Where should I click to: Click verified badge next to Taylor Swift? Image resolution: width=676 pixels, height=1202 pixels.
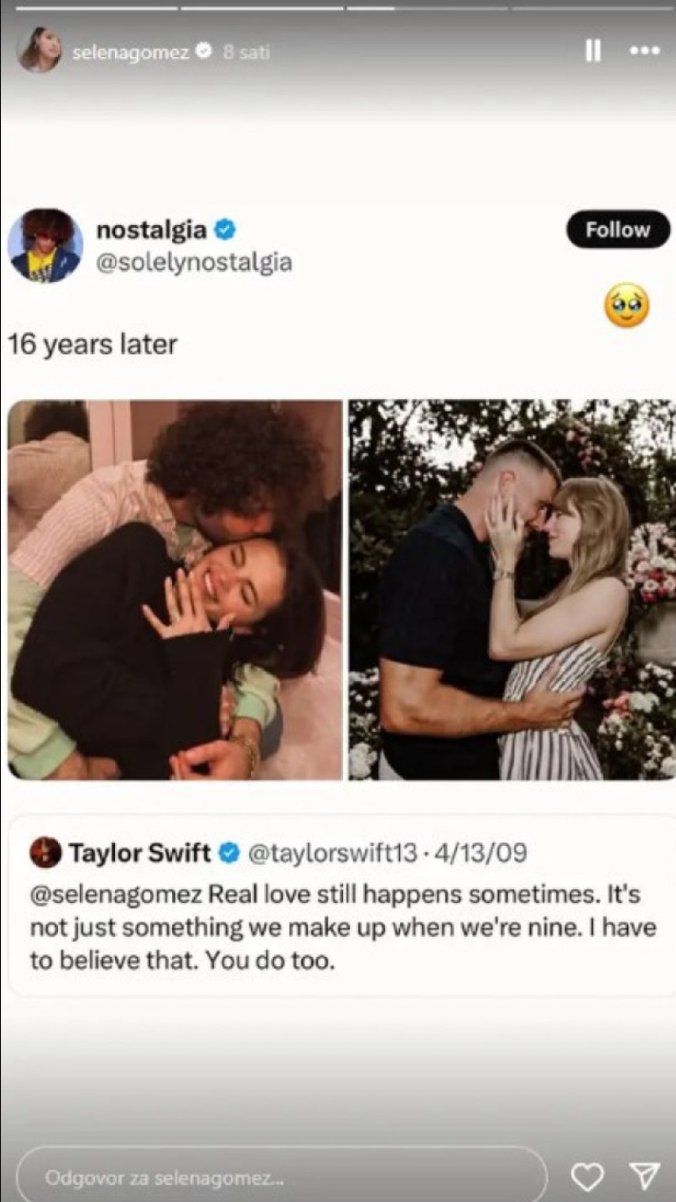point(229,853)
